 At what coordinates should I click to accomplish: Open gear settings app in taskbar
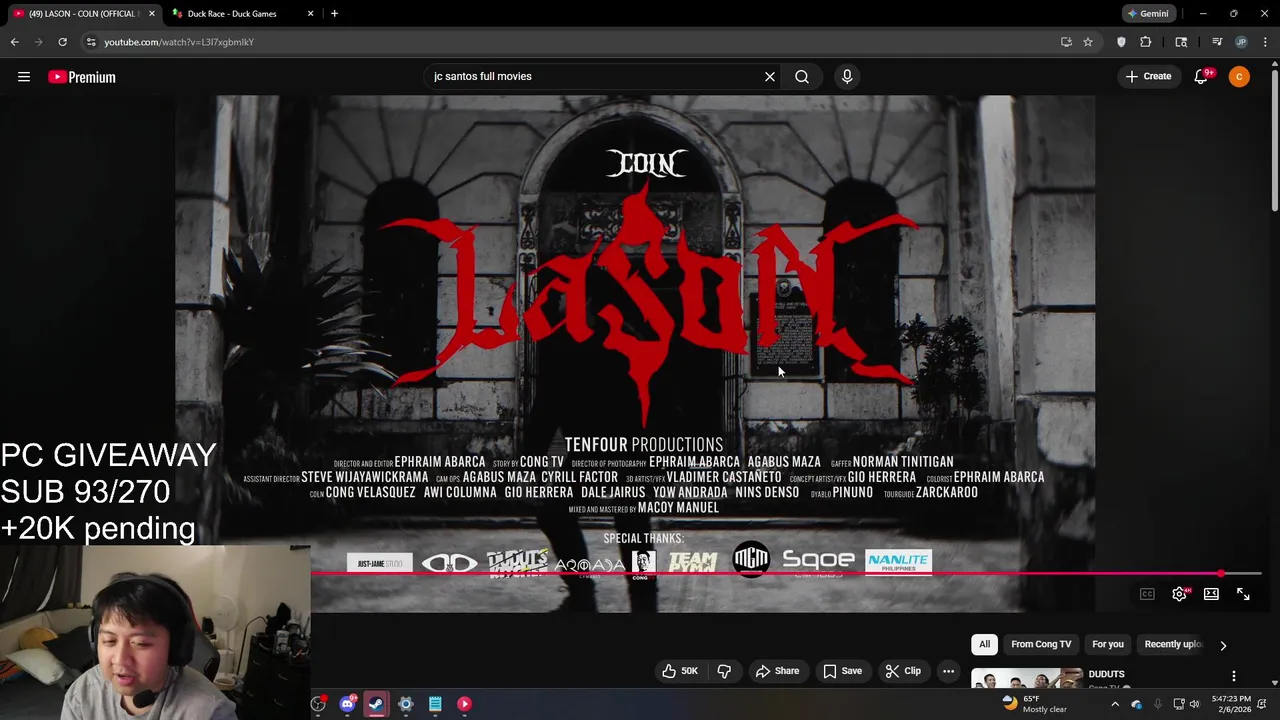[x=406, y=704]
